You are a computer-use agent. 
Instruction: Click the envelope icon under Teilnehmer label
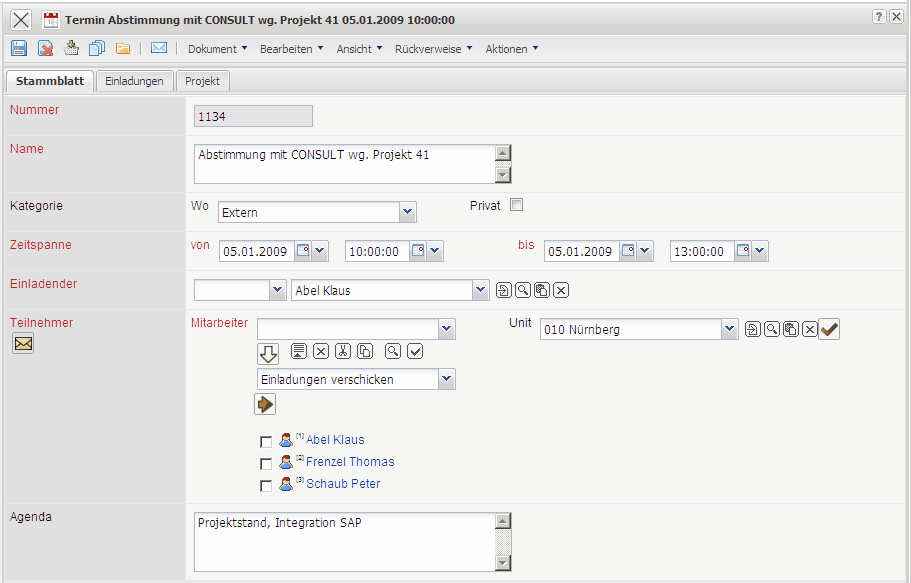23,344
